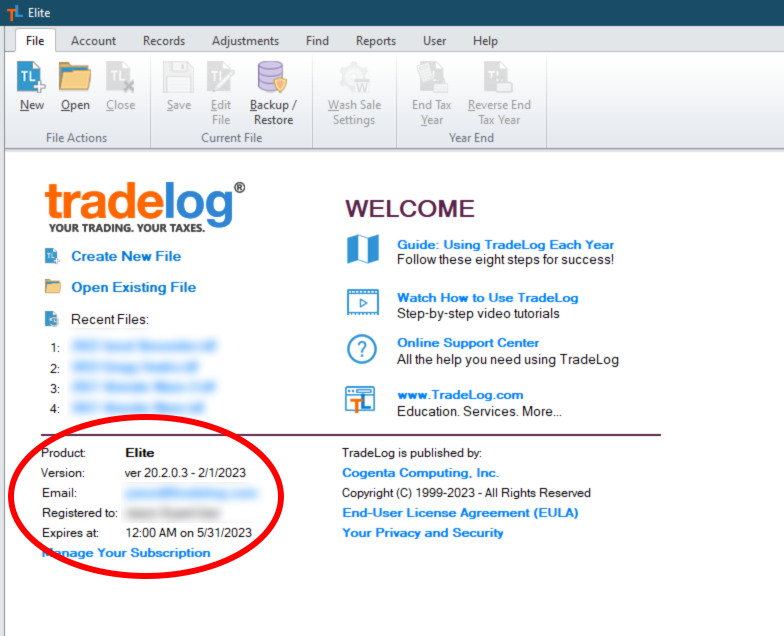Open the Find ribbon tab
Screen dimensions: 784x636
pyautogui.click(x=318, y=40)
